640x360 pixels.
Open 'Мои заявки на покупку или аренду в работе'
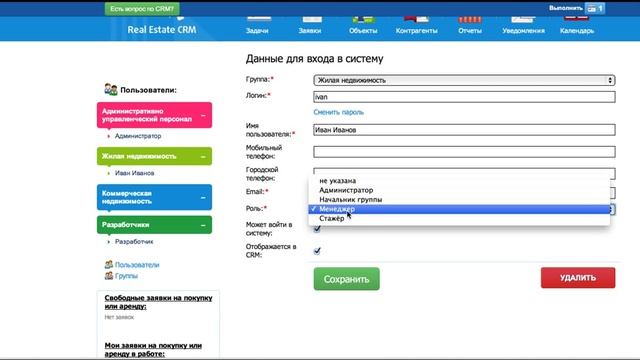point(153,349)
